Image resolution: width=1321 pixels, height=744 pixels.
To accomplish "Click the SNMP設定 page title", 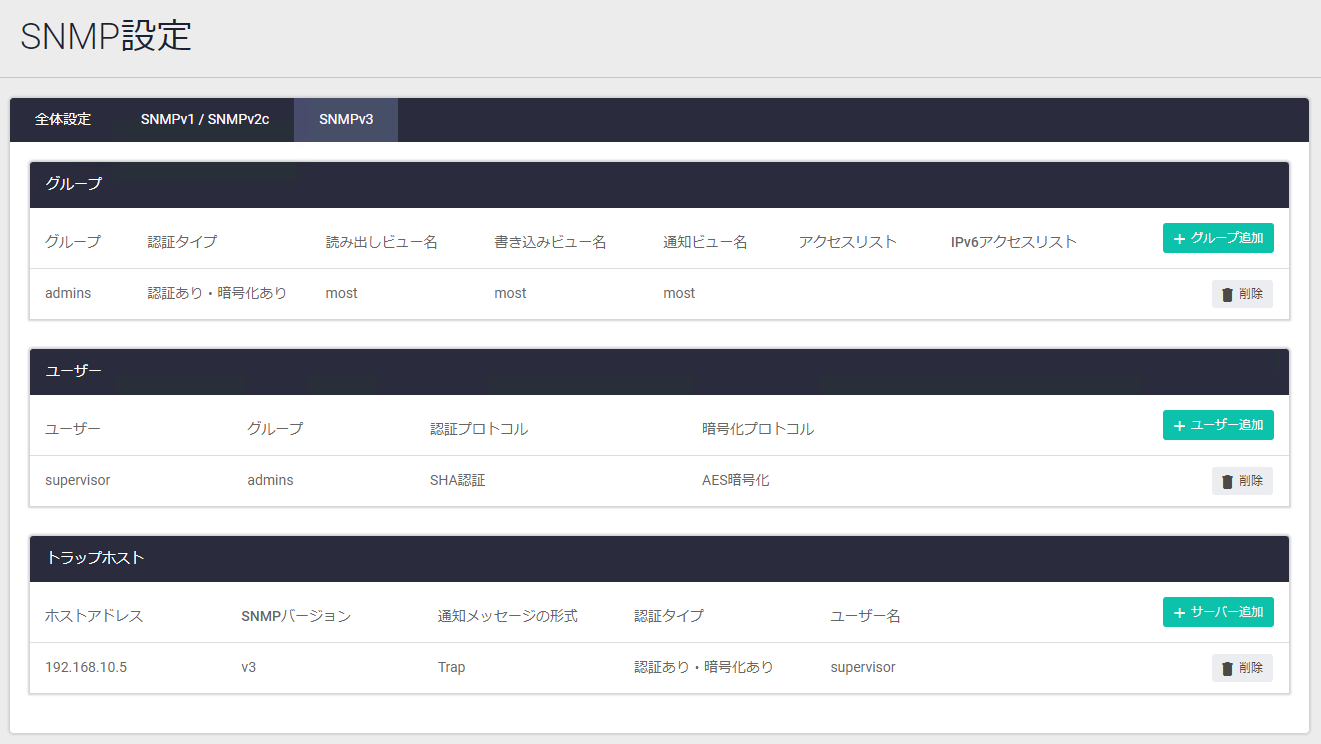I will (106, 36).
